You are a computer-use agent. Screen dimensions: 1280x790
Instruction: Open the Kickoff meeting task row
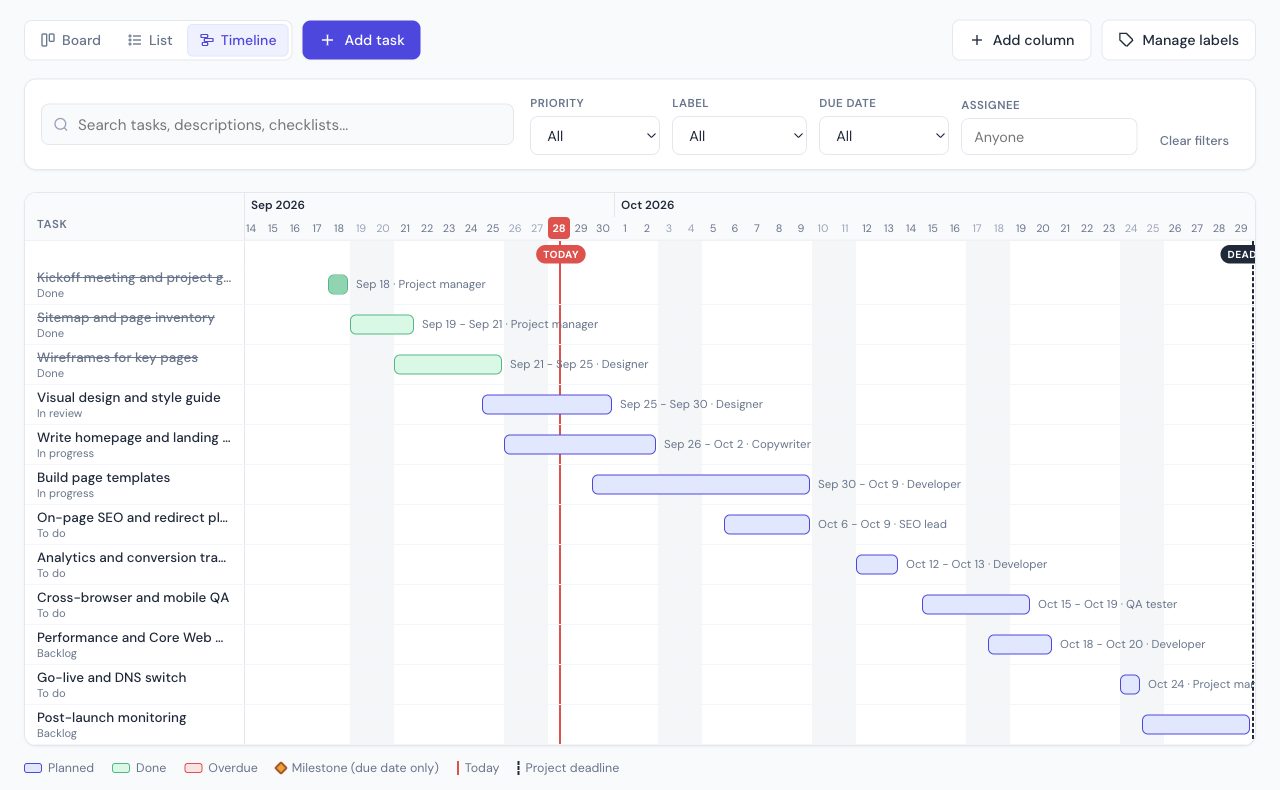(134, 284)
